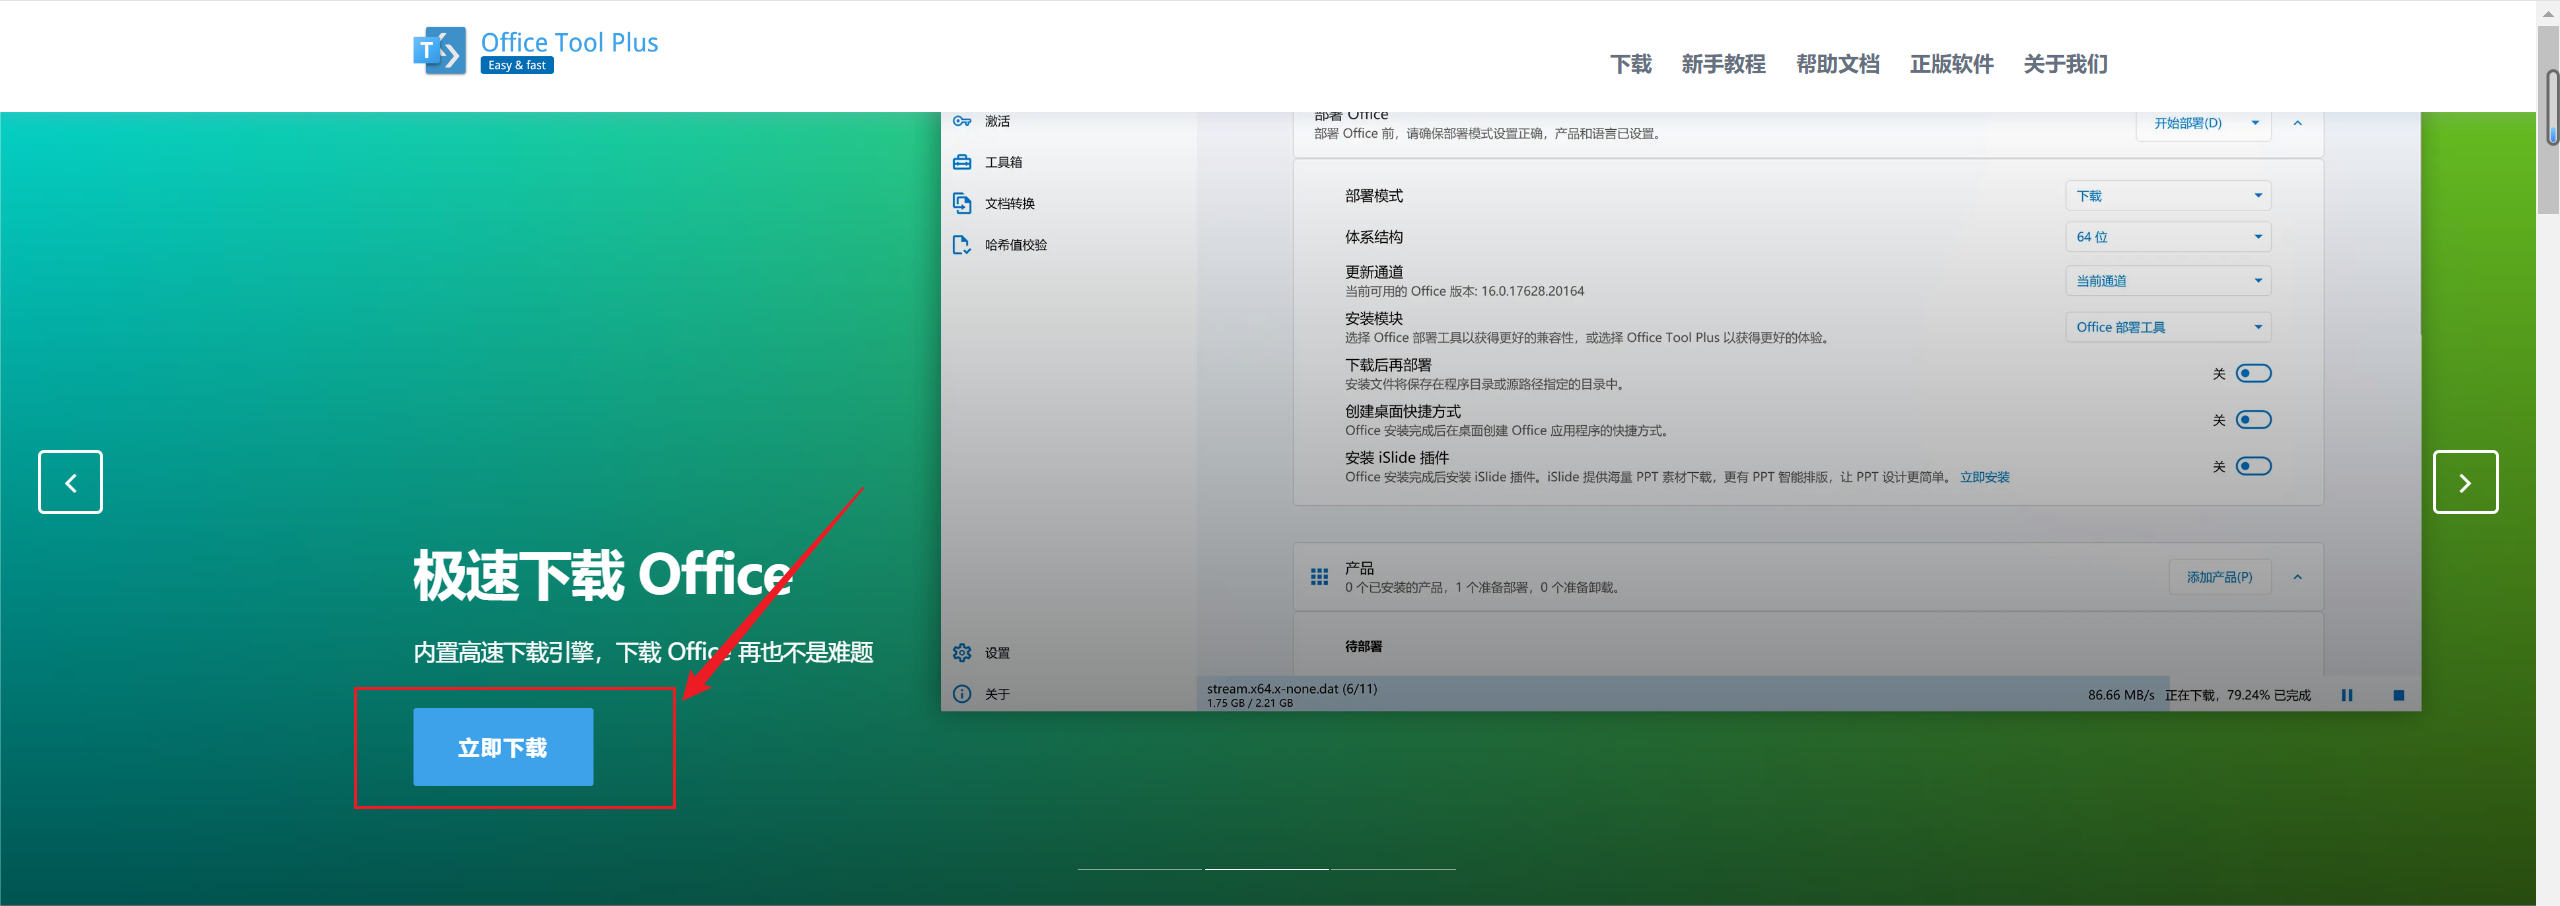Select the first carousel indicator line
The width and height of the screenshot is (2560, 906).
pyautogui.click(x=1140, y=869)
